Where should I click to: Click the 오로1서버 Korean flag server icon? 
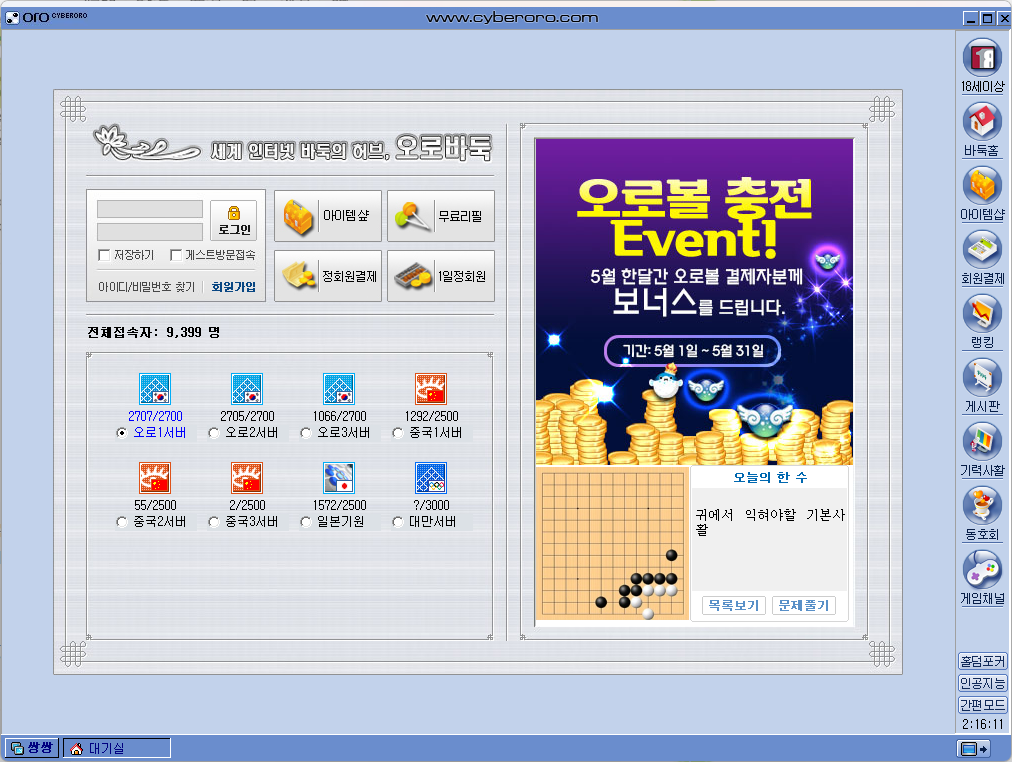pyautogui.click(x=155, y=389)
